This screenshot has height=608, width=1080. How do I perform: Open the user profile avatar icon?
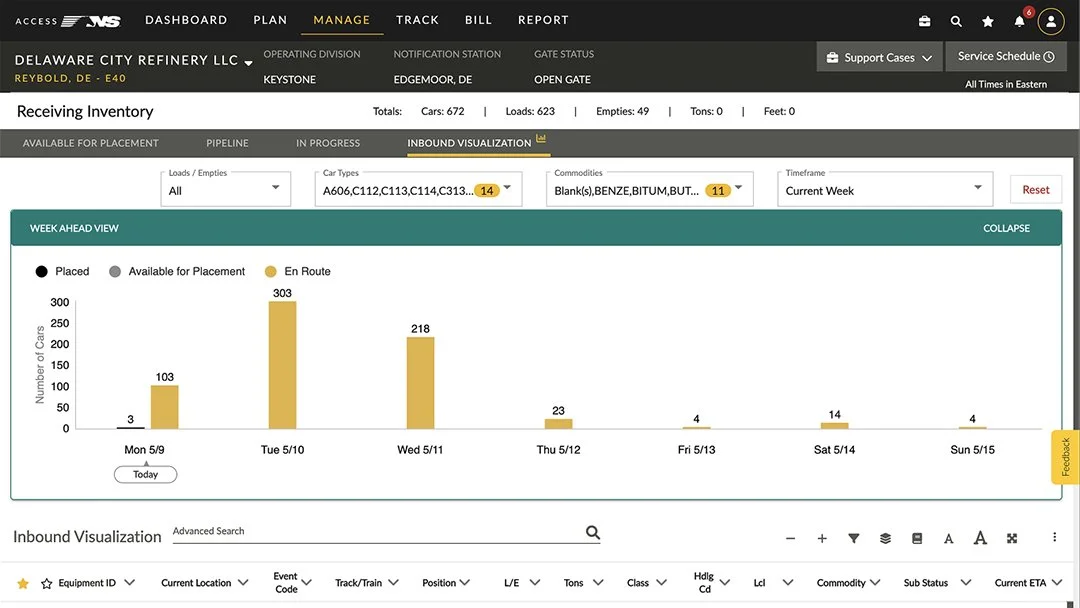coord(1051,21)
